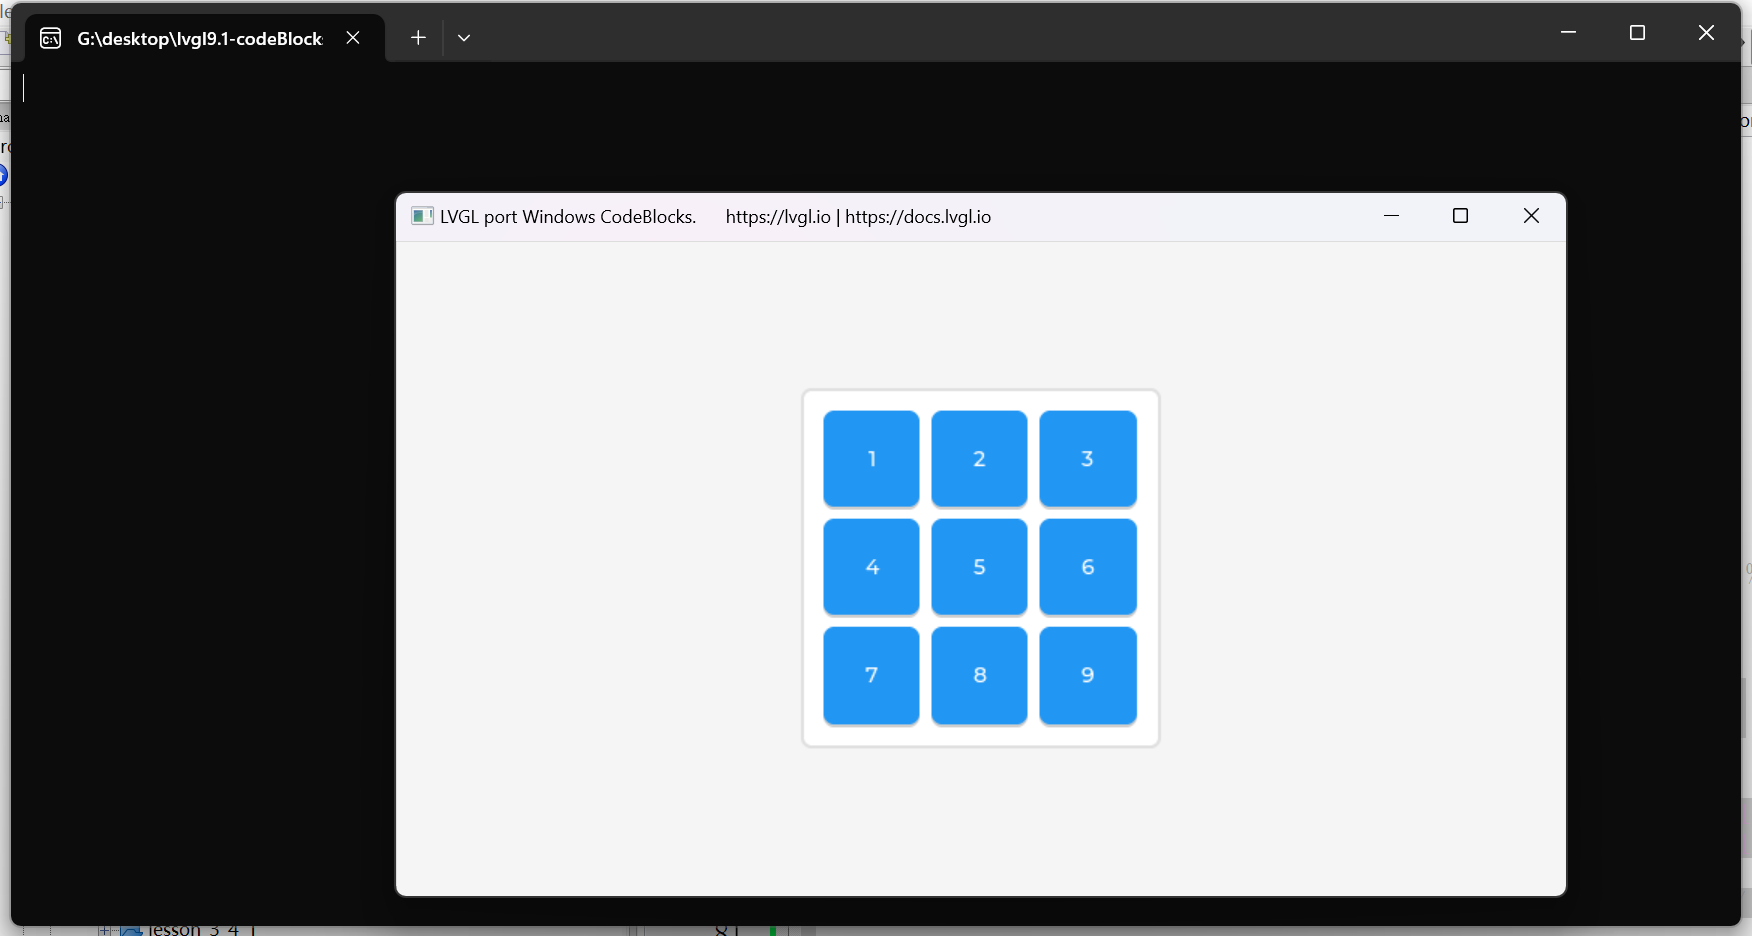Screen dimensions: 1752x936
Task: Click the blue button labeled 4
Action: coord(871,567)
